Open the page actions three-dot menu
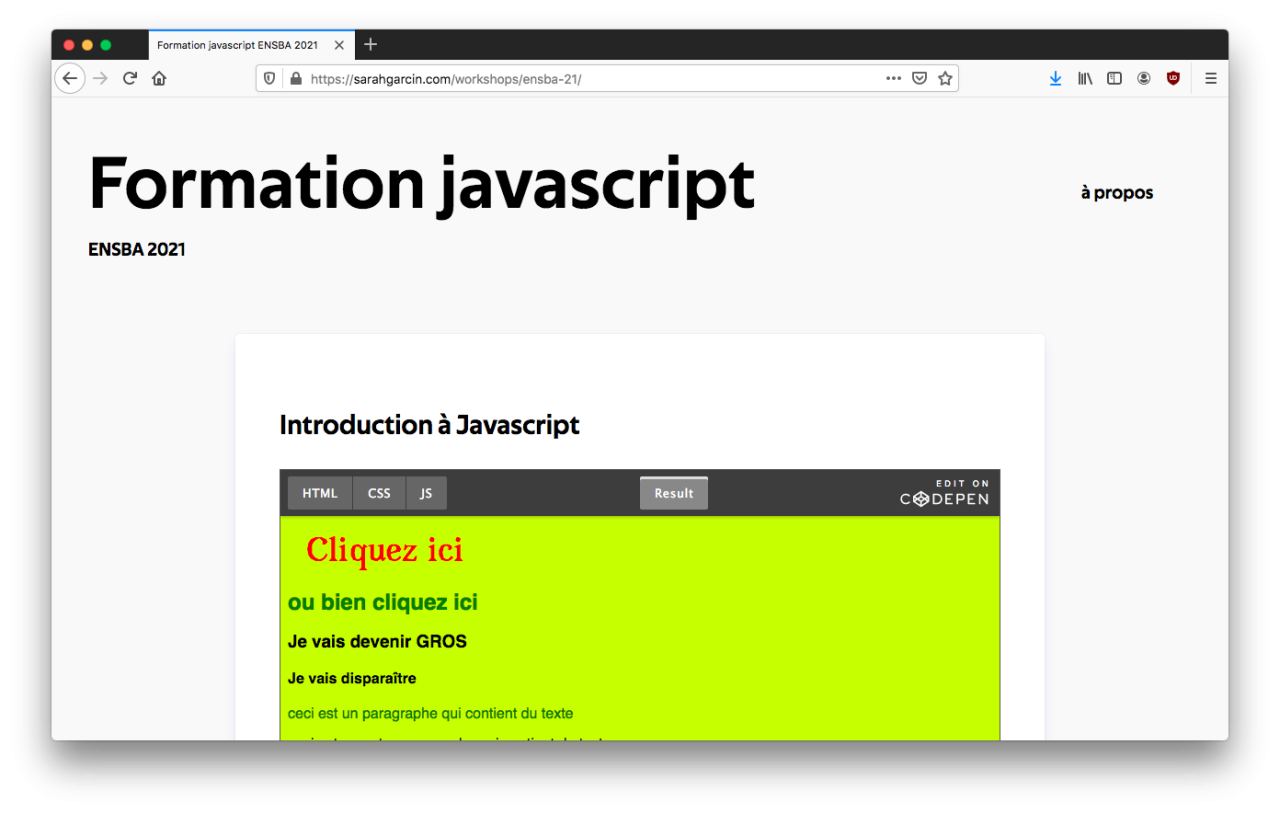The width and height of the screenshot is (1280, 814). (x=893, y=79)
